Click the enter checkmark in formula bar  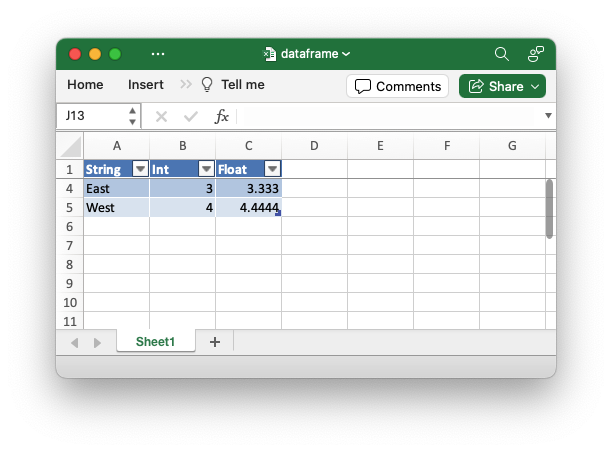[x=191, y=116]
